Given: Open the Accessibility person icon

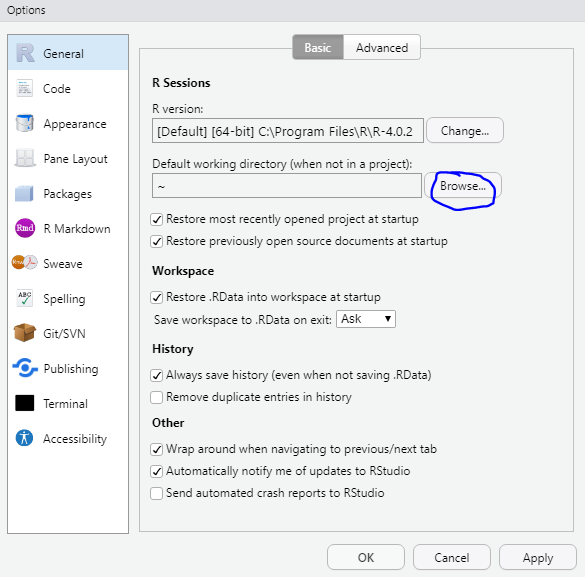Looking at the screenshot, I should [24, 438].
